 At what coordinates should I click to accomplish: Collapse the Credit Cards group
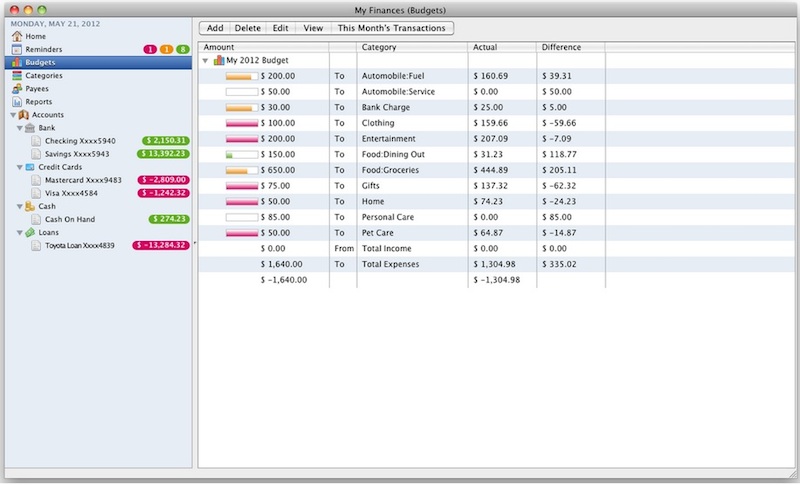pos(19,167)
